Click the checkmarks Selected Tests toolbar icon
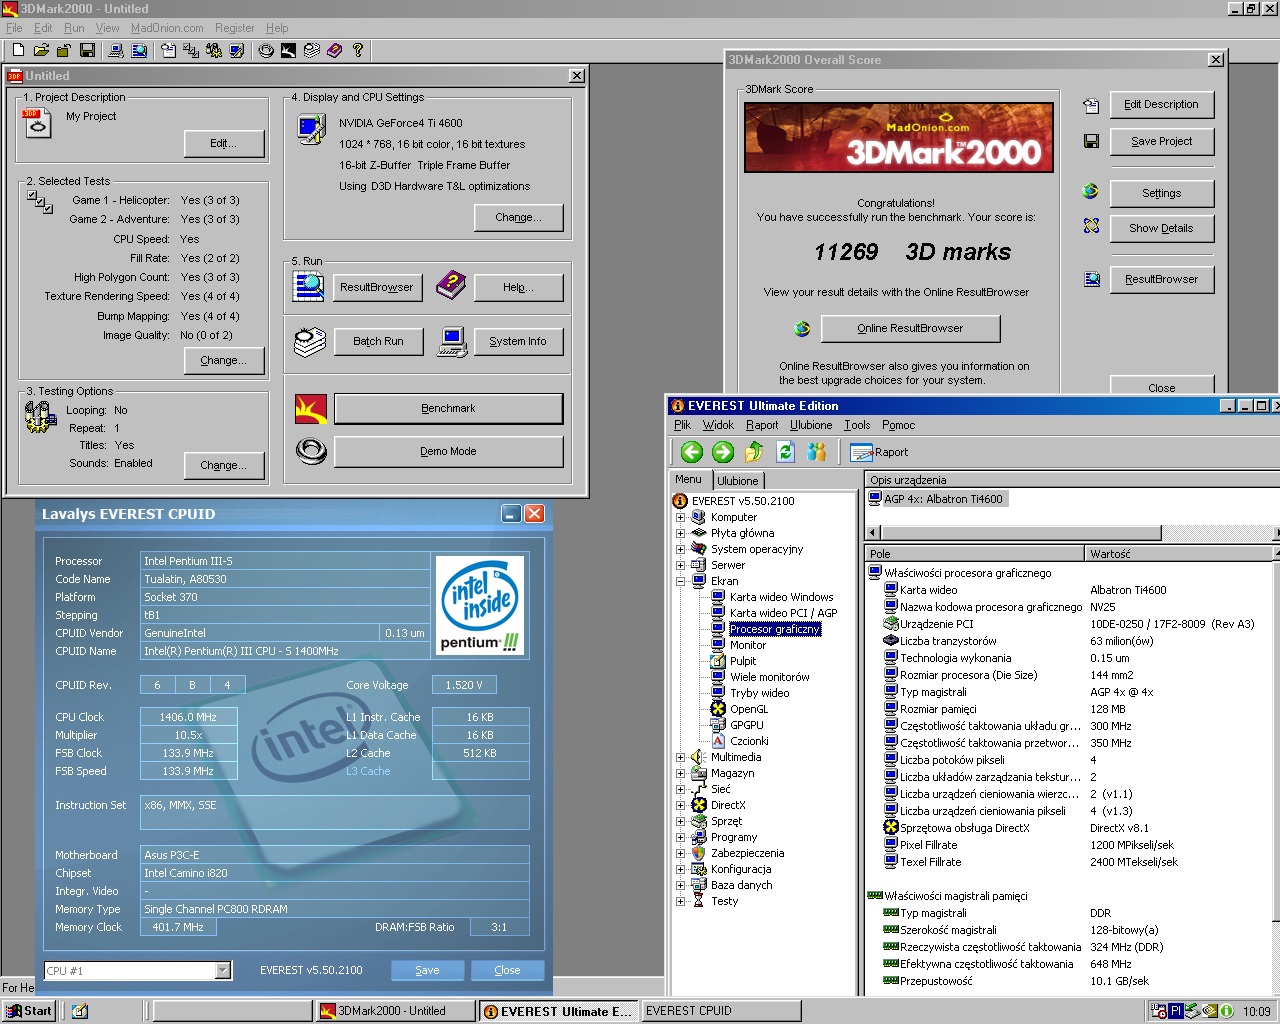The width and height of the screenshot is (1280, 1024). click(191, 50)
